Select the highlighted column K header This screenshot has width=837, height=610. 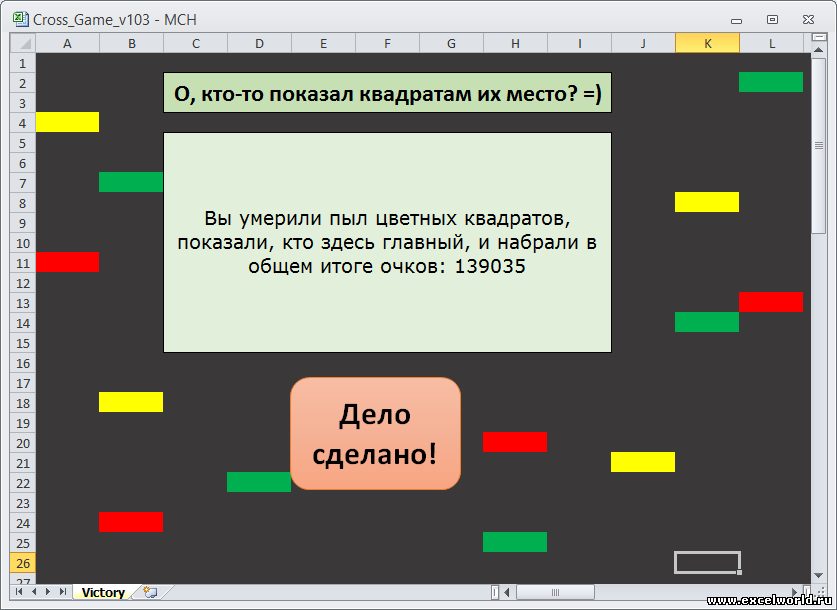707,43
